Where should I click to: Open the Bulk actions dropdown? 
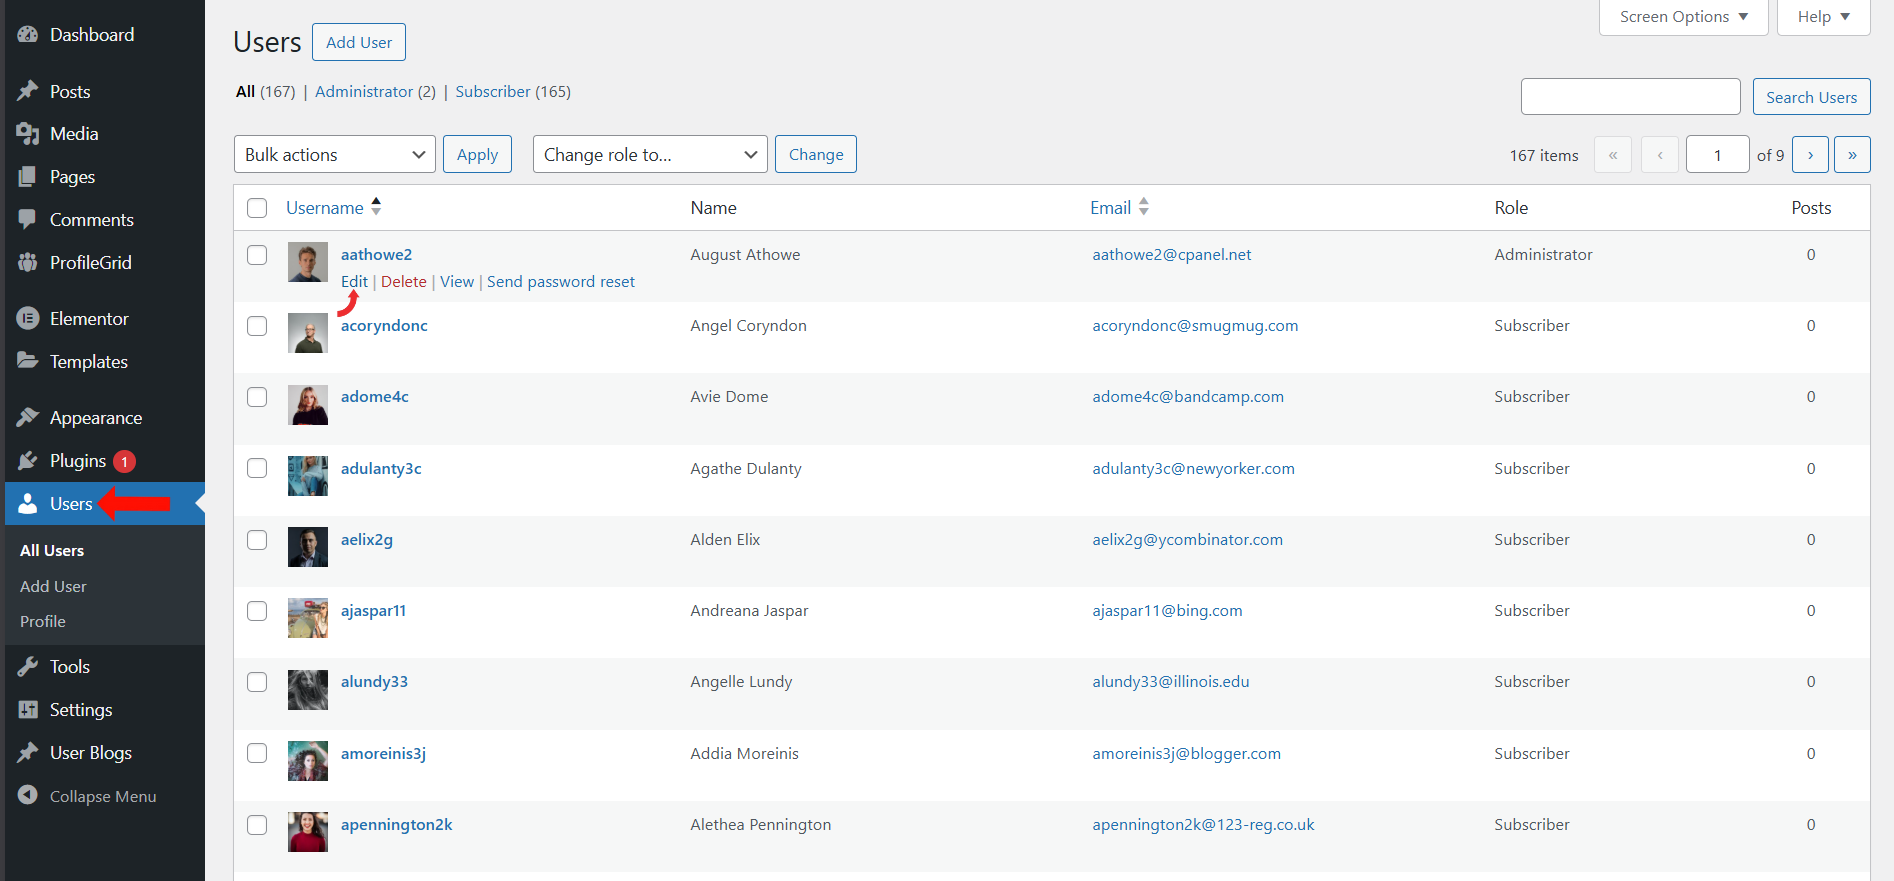click(x=334, y=155)
